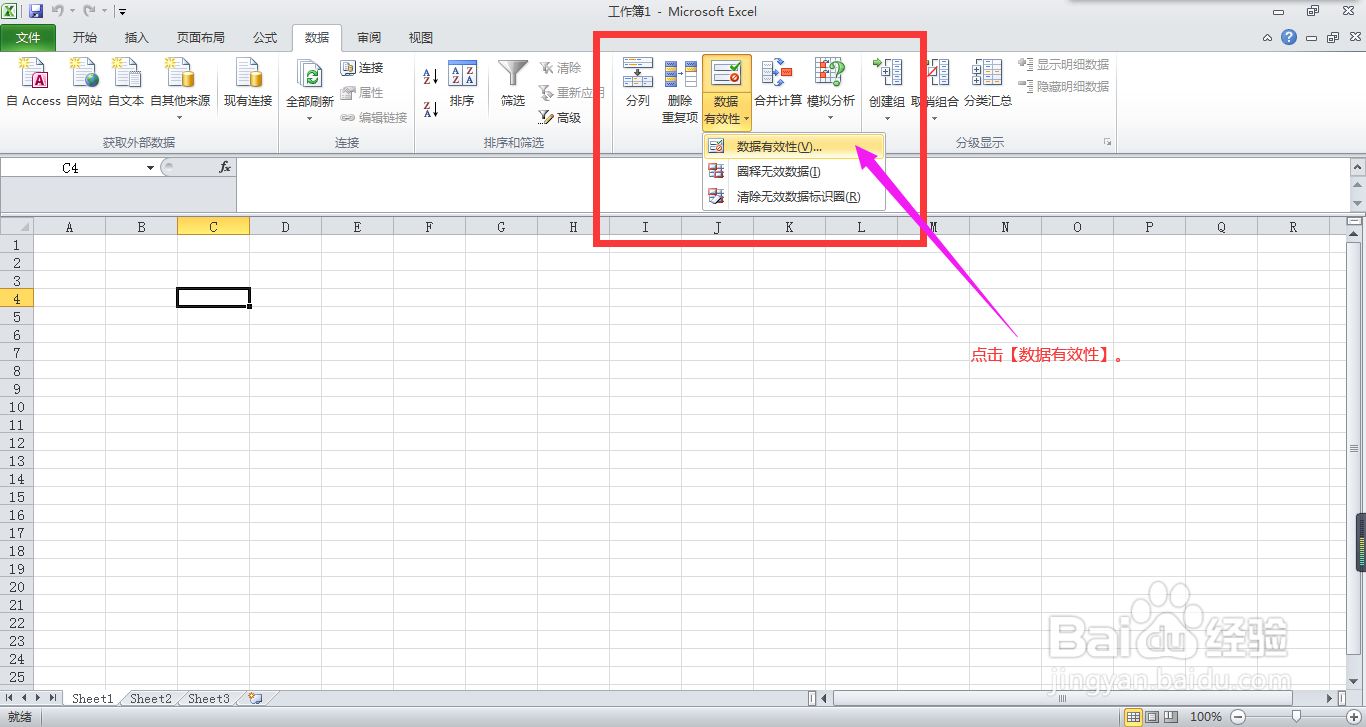Expand the 模拟分析 dropdown arrow
The height and width of the screenshot is (727, 1366).
pyautogui.click(x=831, y=116)
